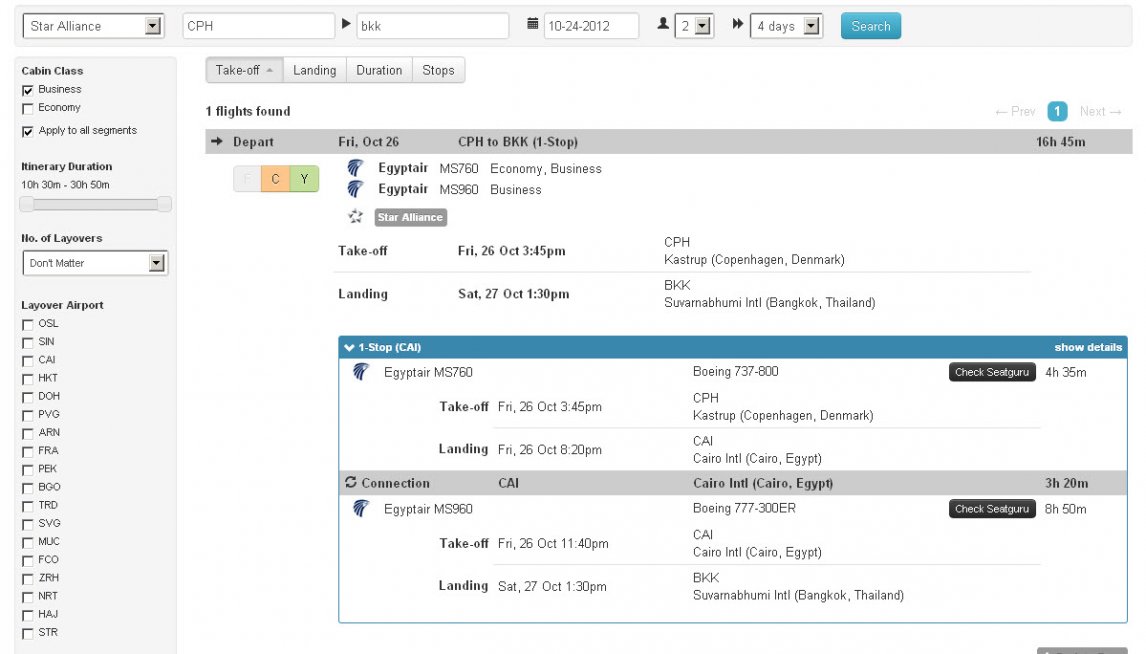This screenshot has height=654, width=1146.
Task: Click the Egyptair logo next to MS760 Economy, Business
Action: pyautogui.click(x=355, y=168)
